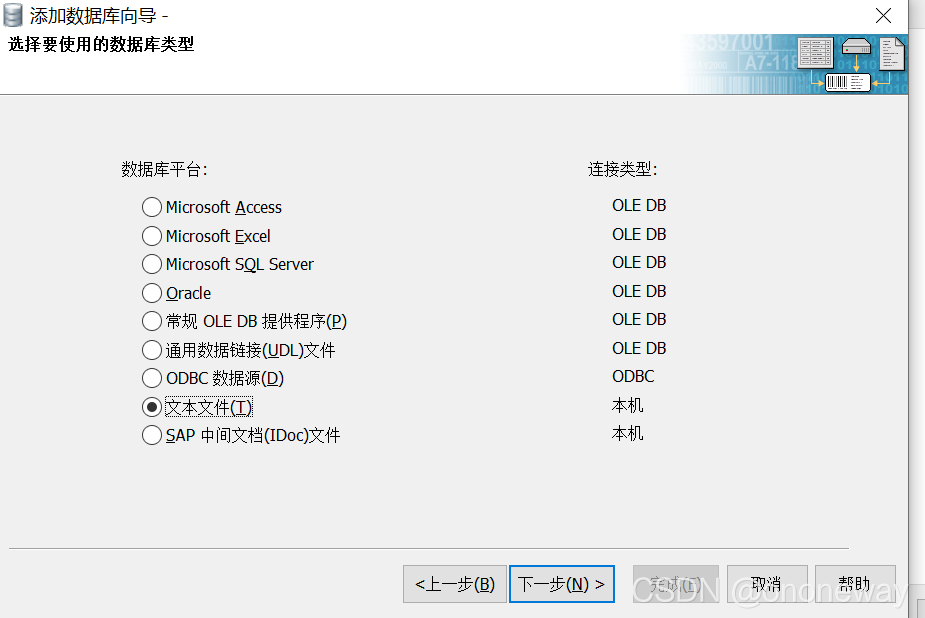Click ODBC connection type text
This screenshot has width=925, height=618.
633,376
